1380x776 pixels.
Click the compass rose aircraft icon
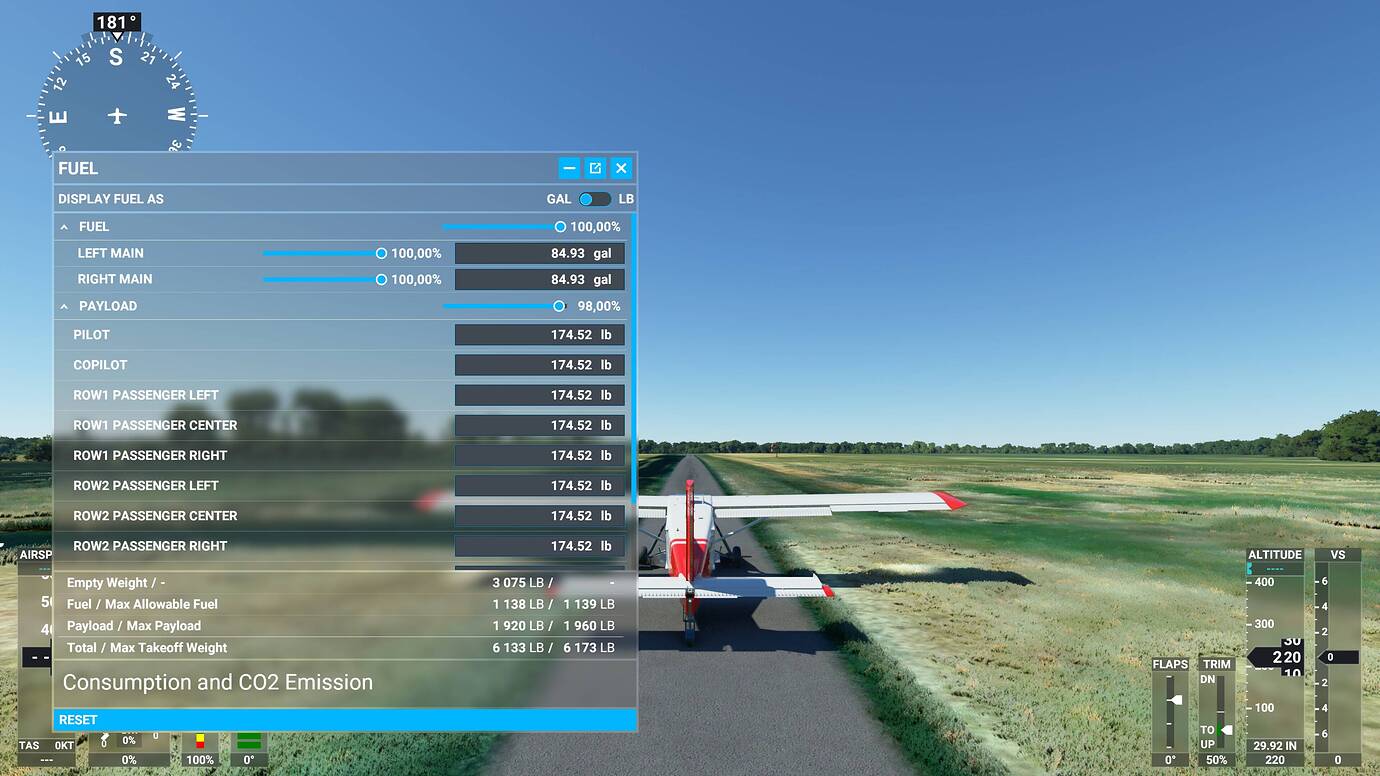(117, 116)
